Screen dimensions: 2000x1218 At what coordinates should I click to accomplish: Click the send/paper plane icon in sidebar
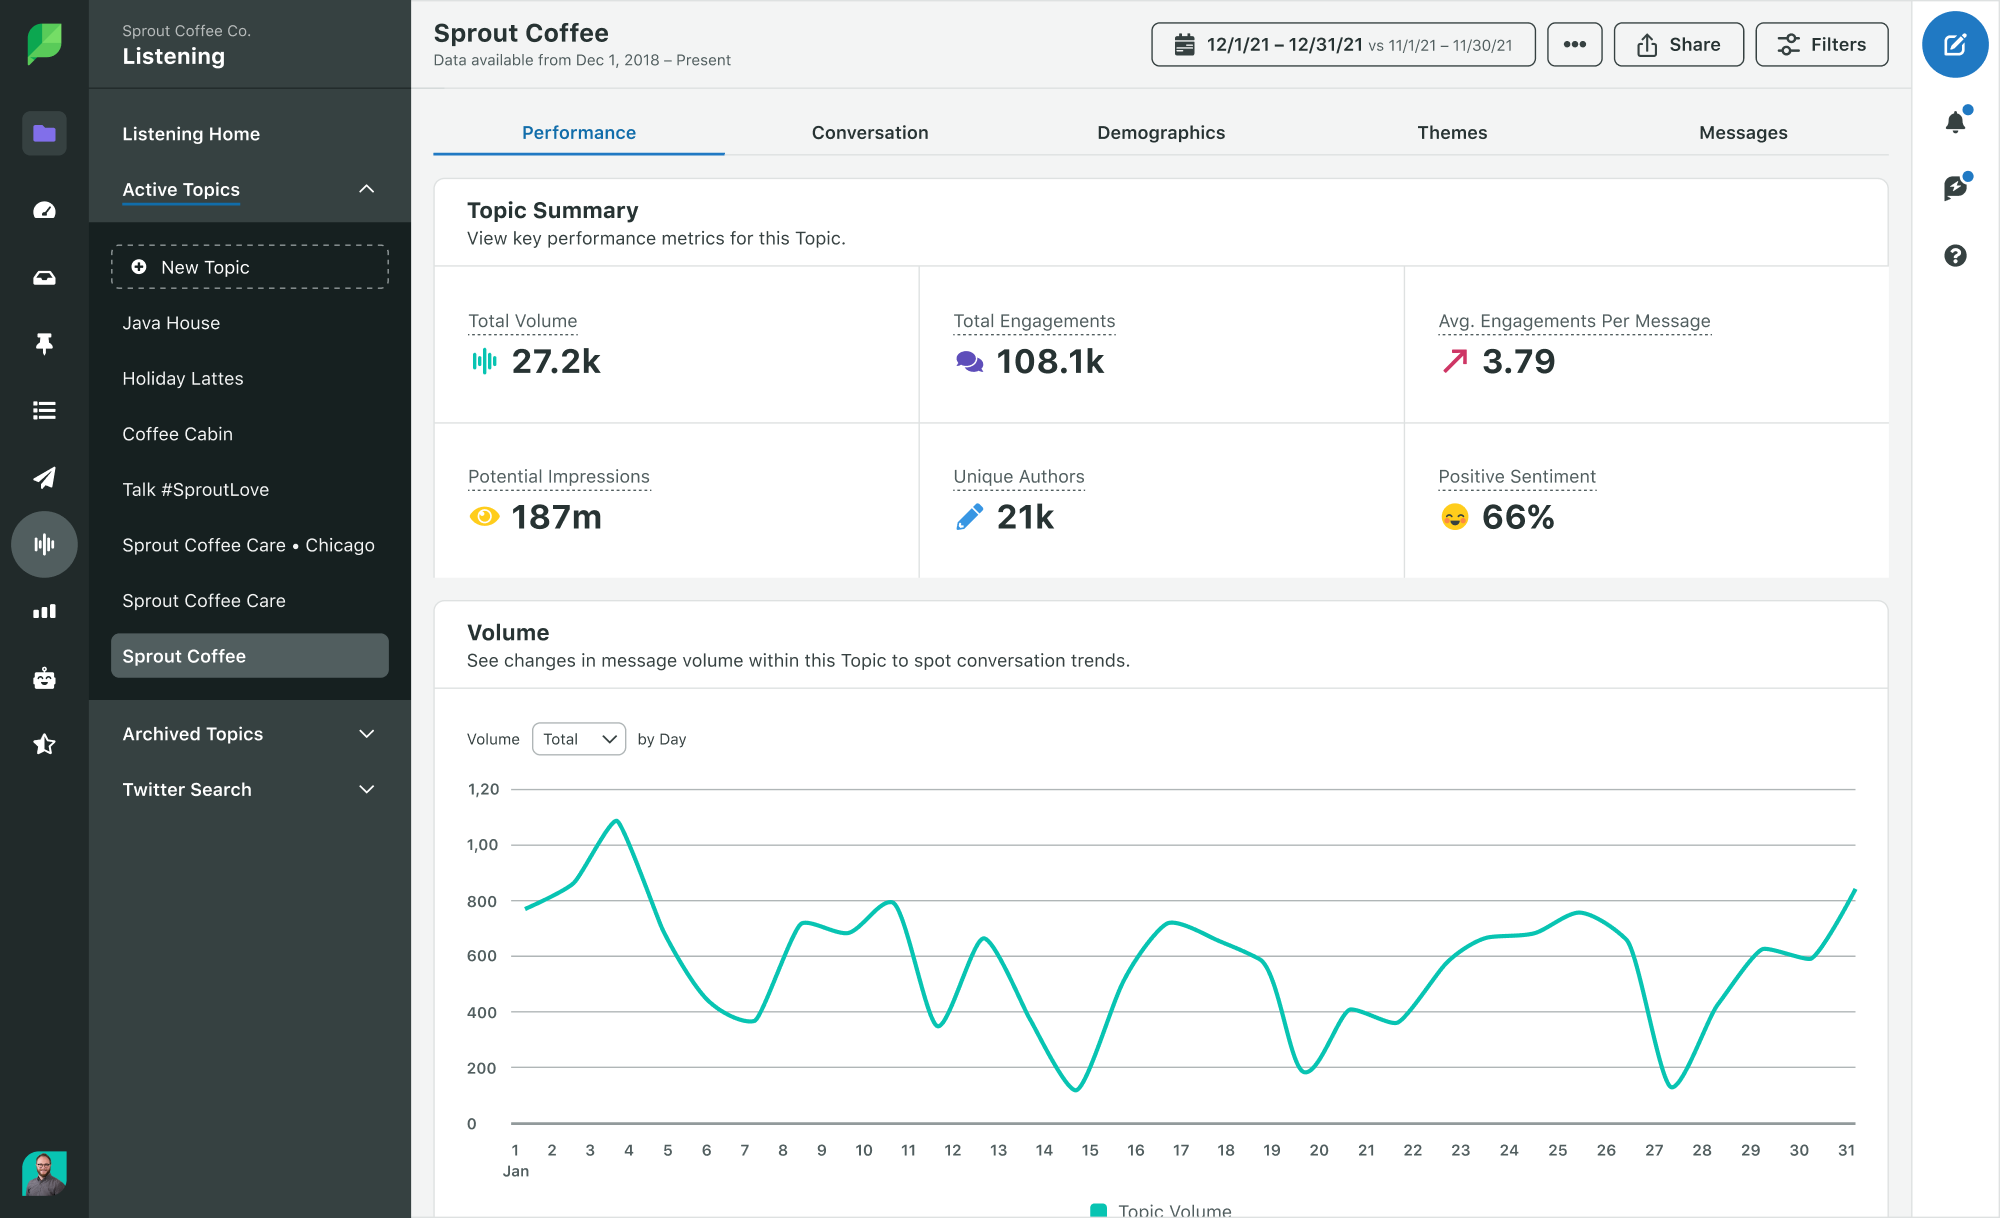tap(43, 474)
